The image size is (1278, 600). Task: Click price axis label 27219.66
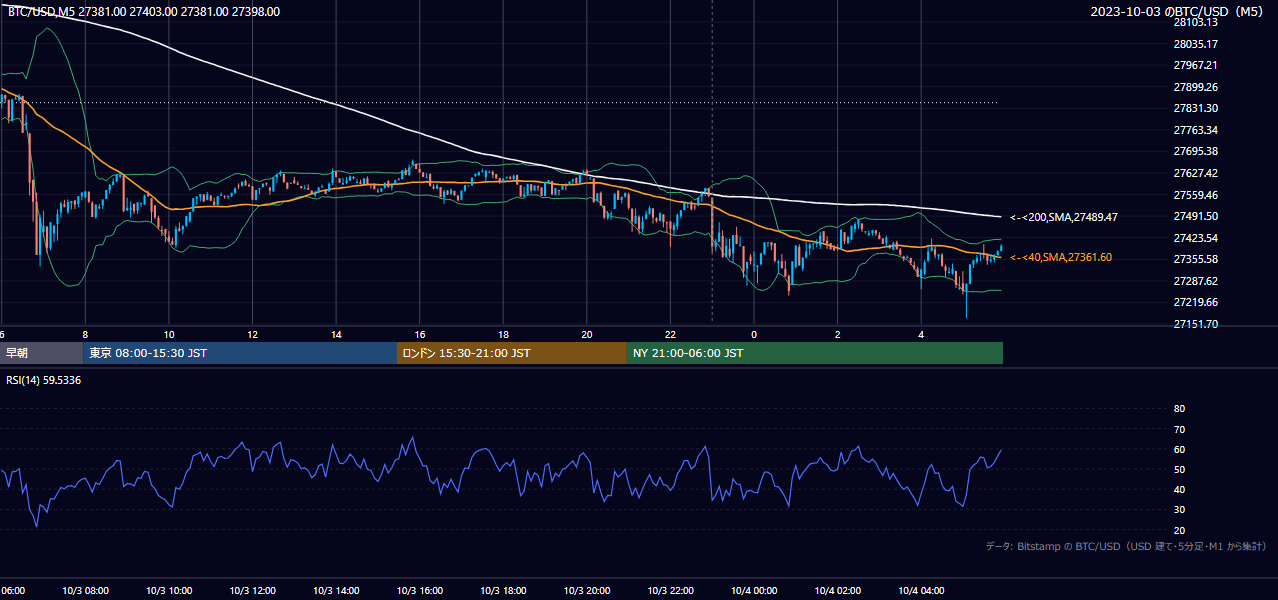pos(1195,302)
